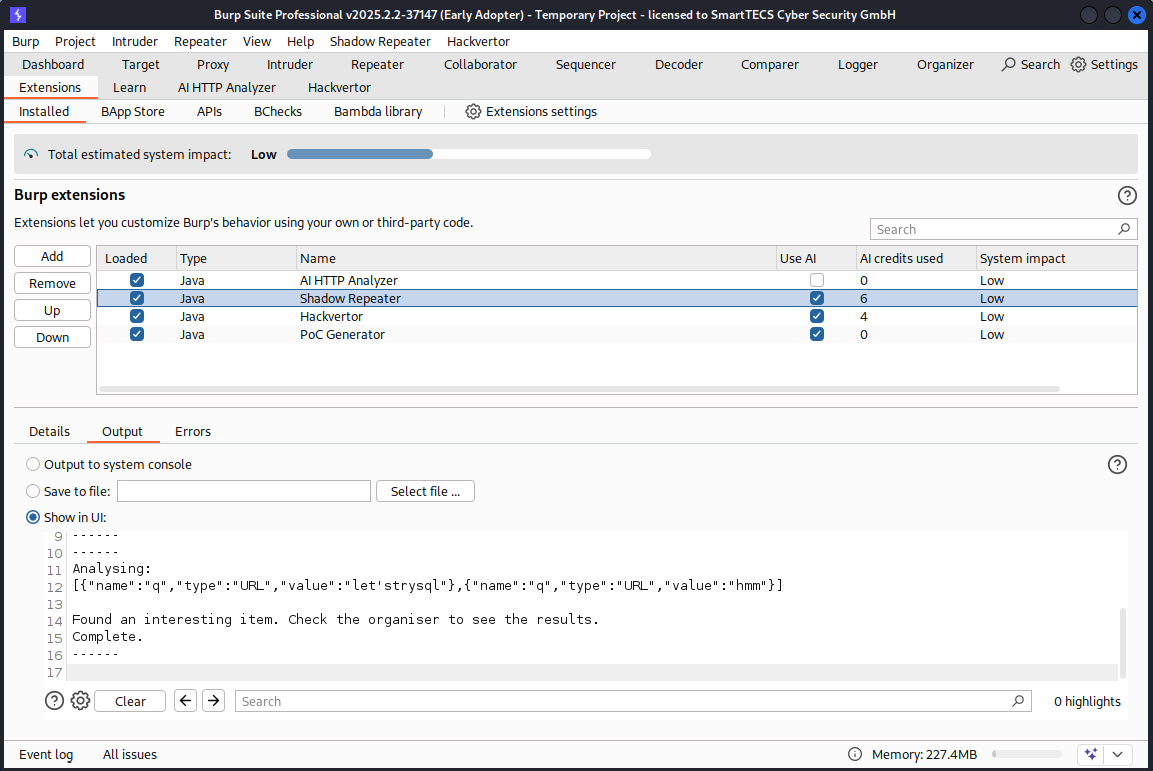Untick Loaded checkbox for Hackvertor extension

tap(137, 316)
